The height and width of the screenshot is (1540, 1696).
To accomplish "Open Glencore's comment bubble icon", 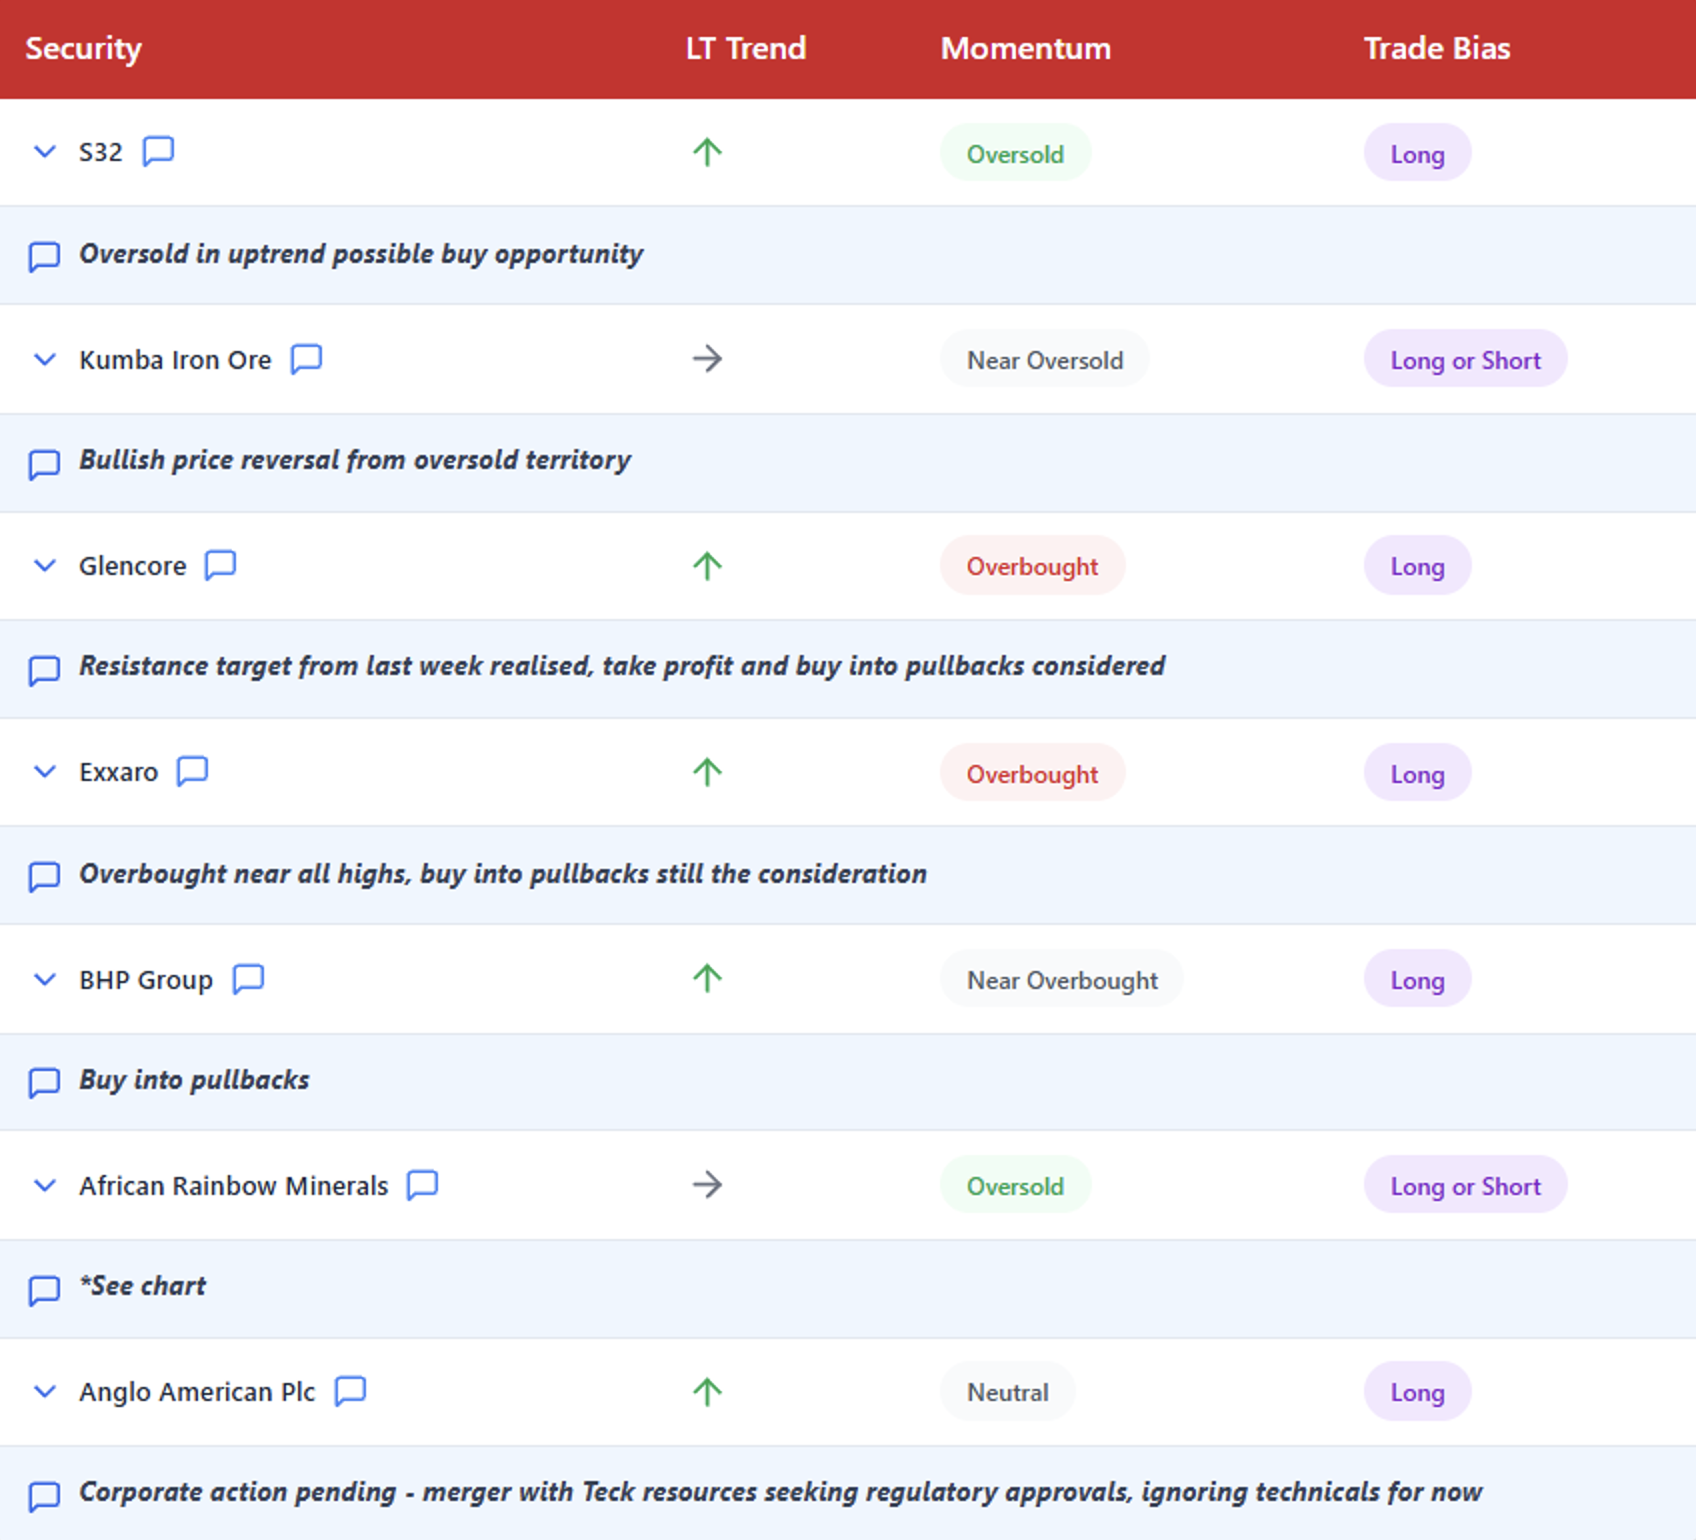I will pos(220,565).
